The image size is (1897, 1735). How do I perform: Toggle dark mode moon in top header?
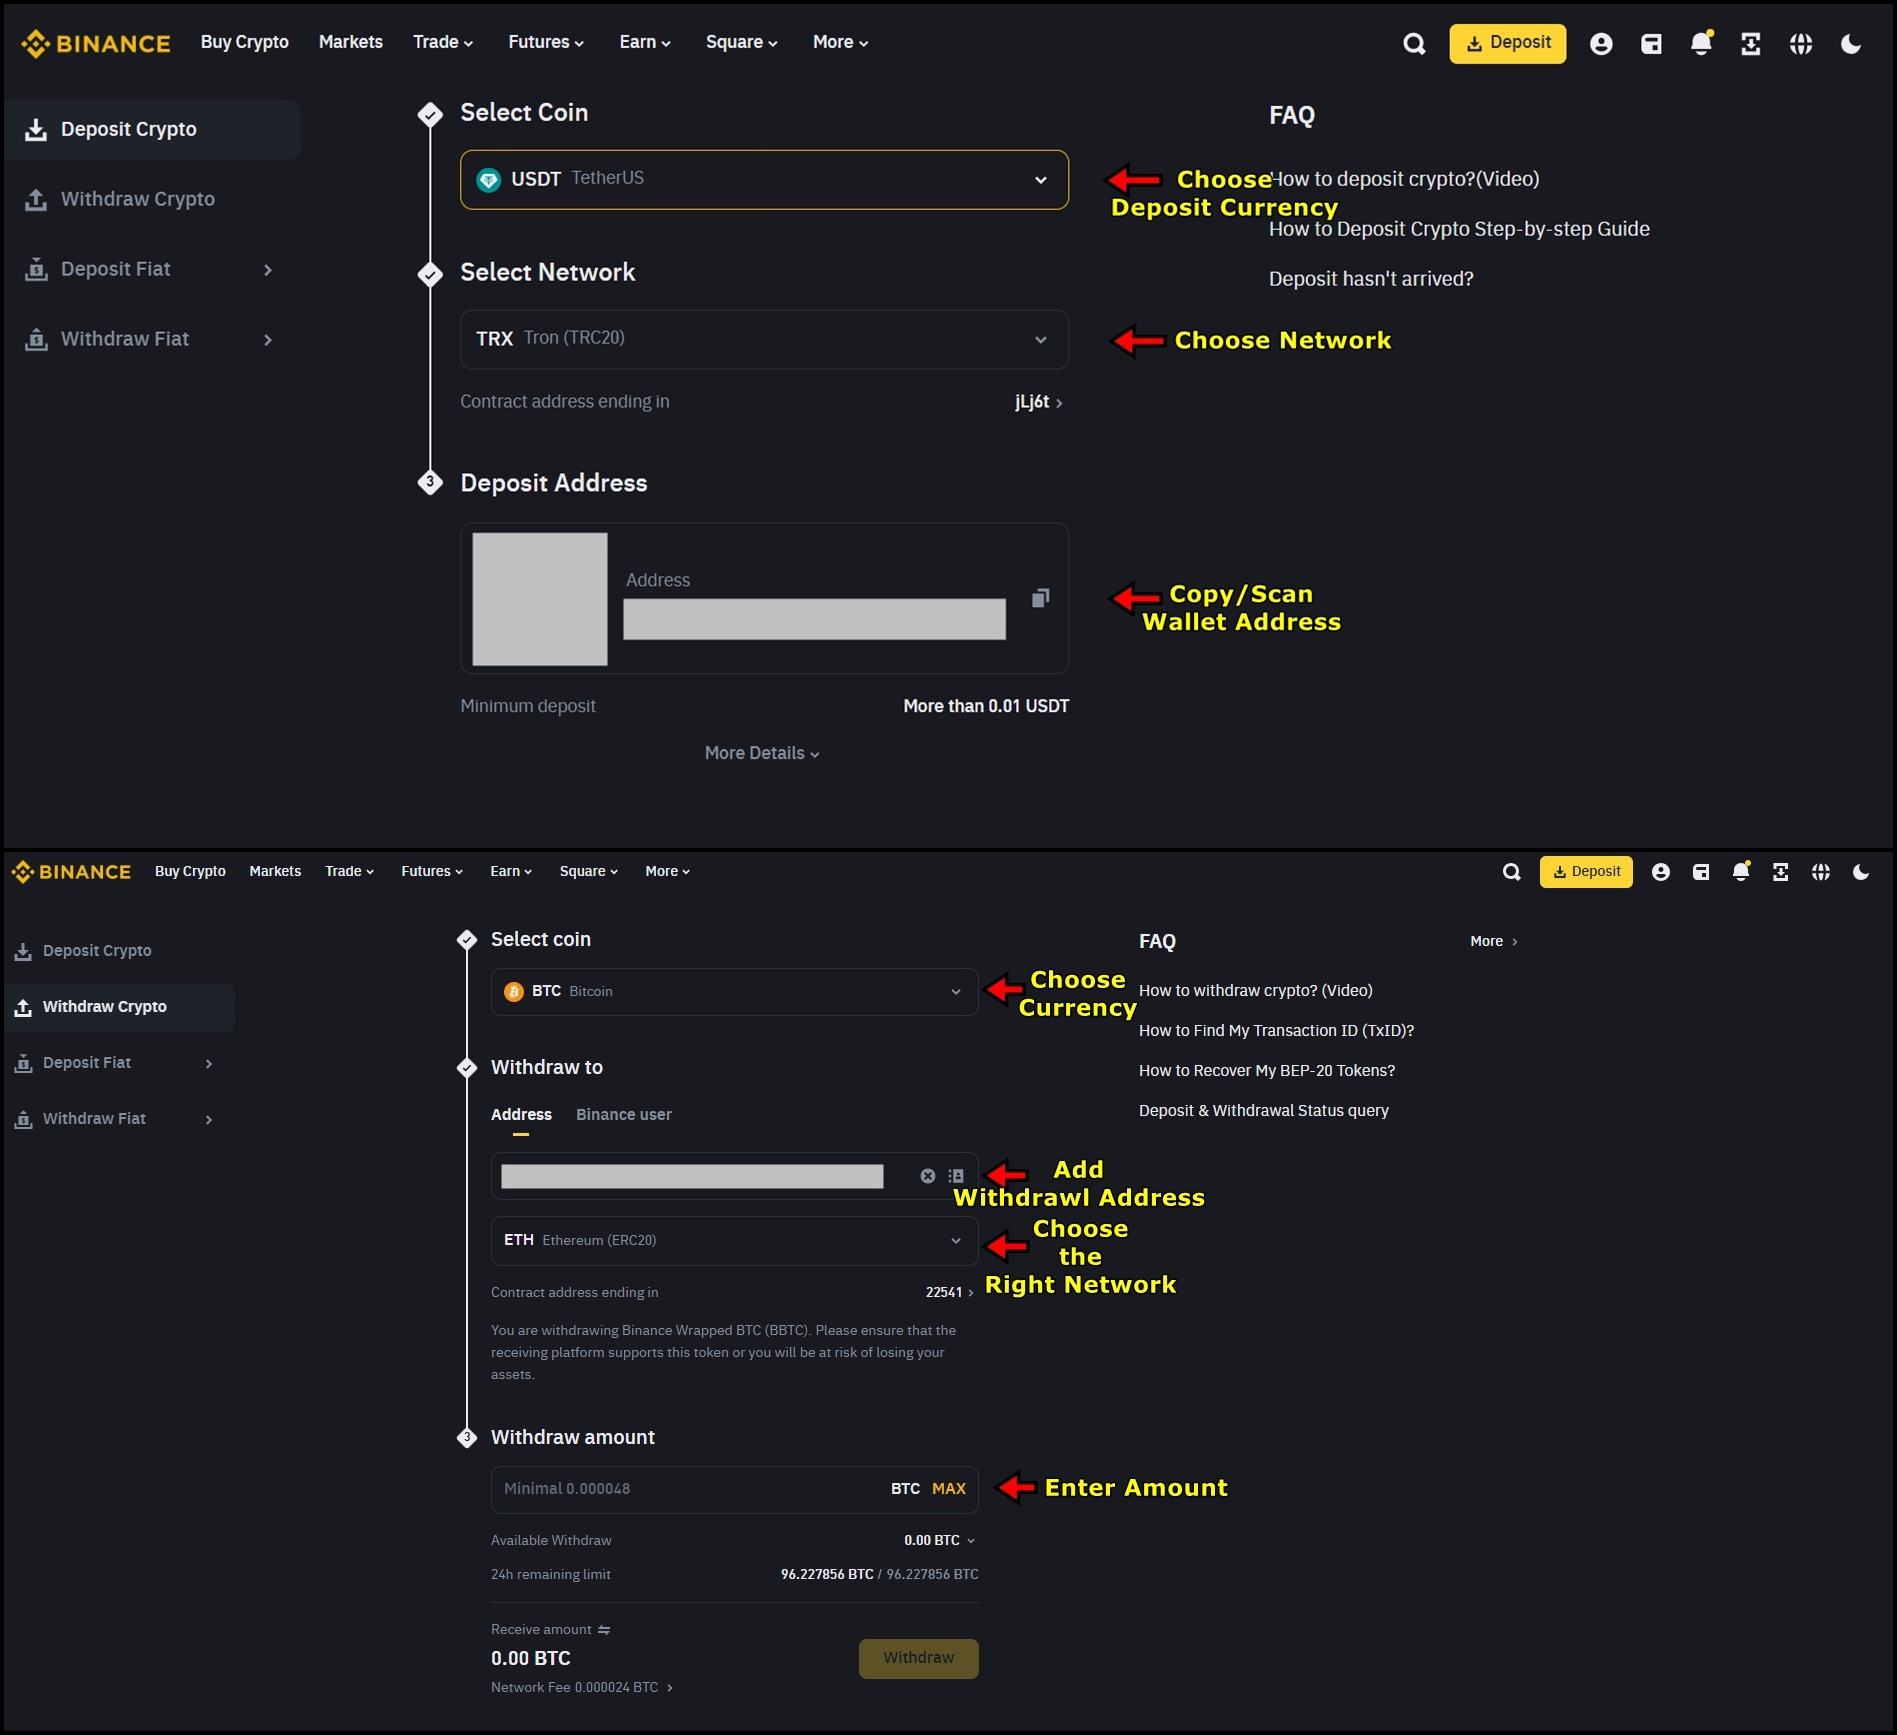1851,43
